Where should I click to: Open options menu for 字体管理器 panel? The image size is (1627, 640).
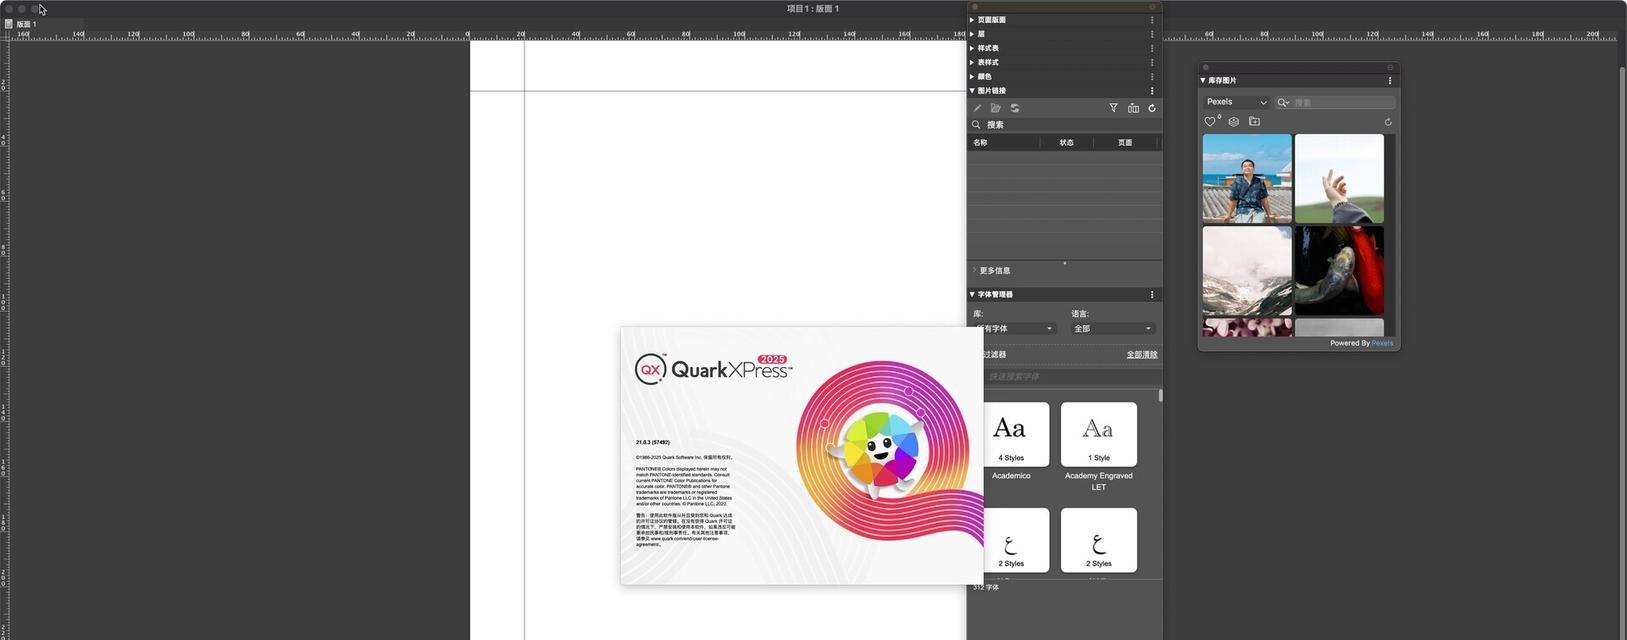click(1152, 295)
